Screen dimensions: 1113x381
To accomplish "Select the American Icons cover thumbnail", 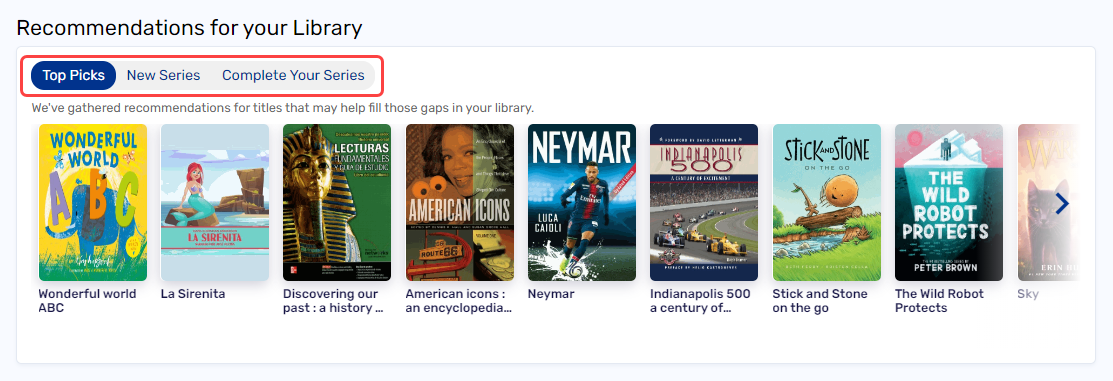I will (460, 203).
